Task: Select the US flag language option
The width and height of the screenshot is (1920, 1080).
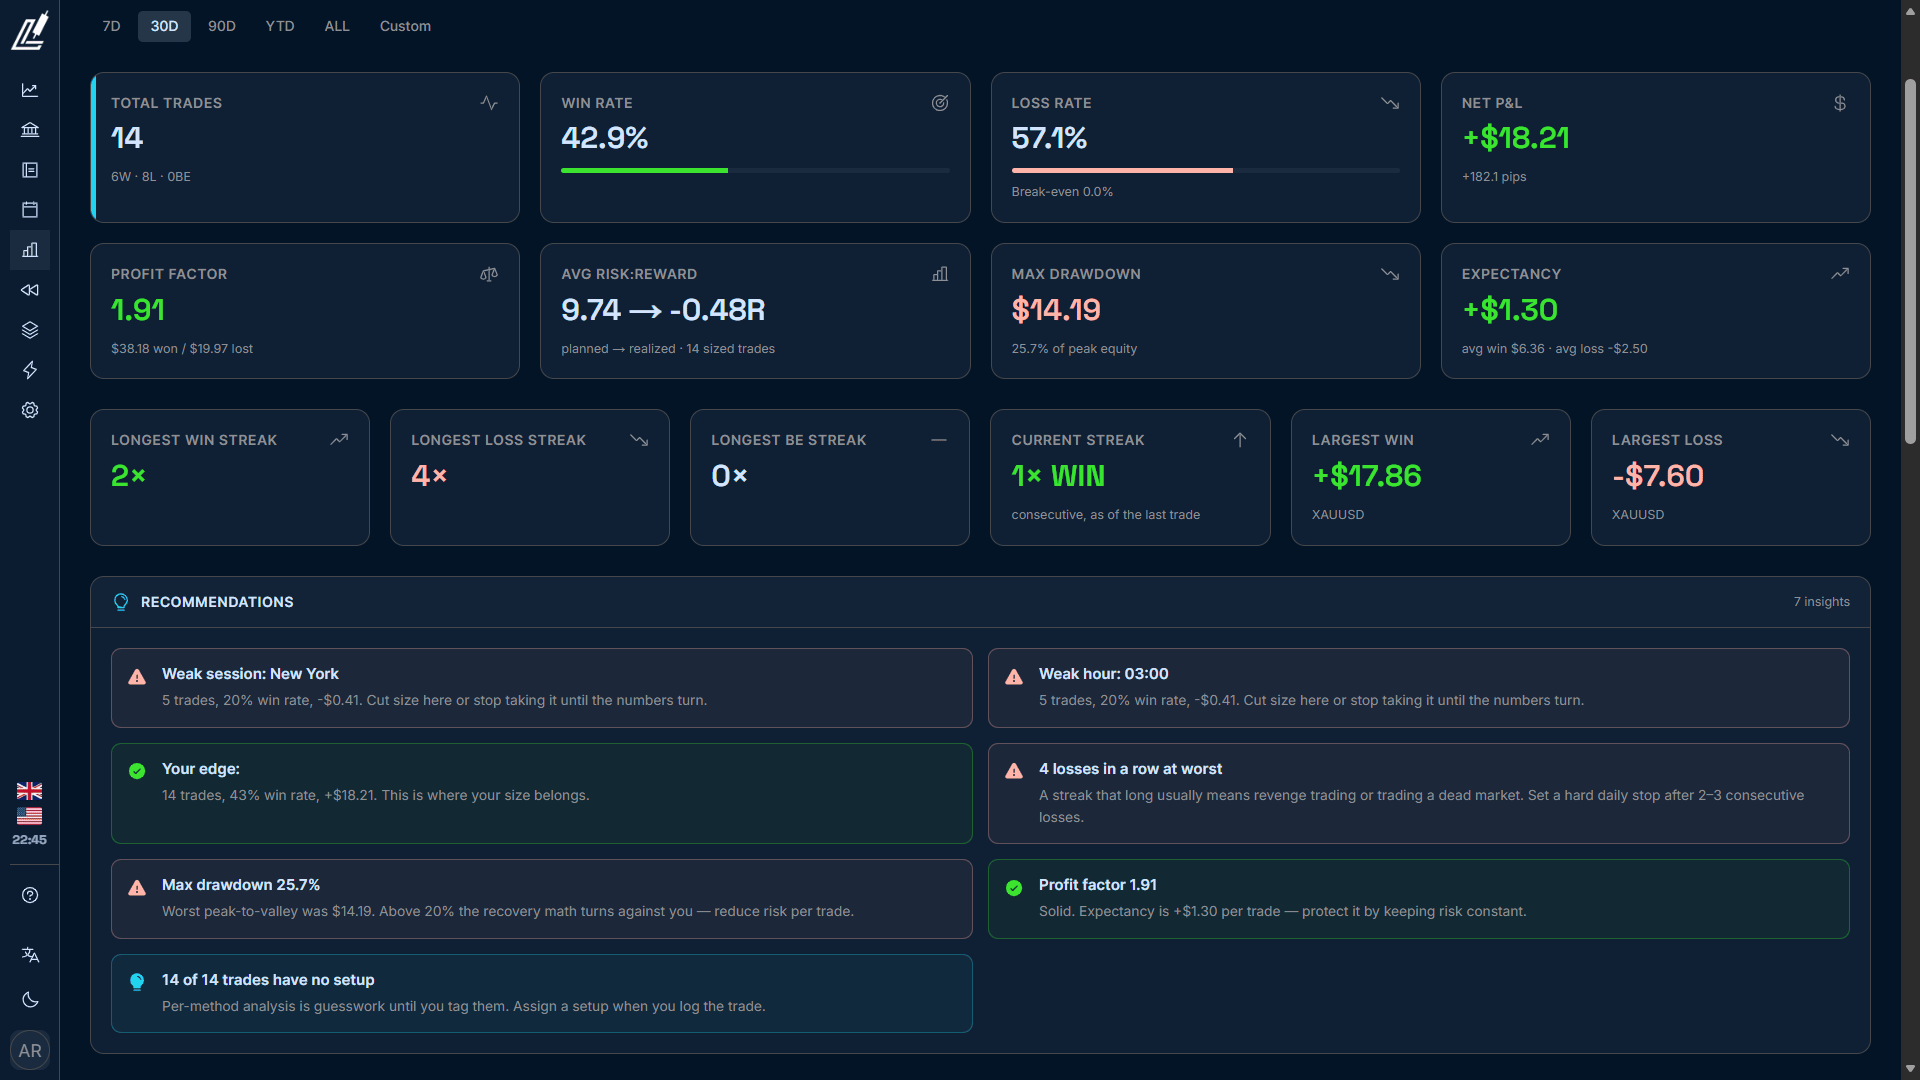Action: tap(29, 816)
